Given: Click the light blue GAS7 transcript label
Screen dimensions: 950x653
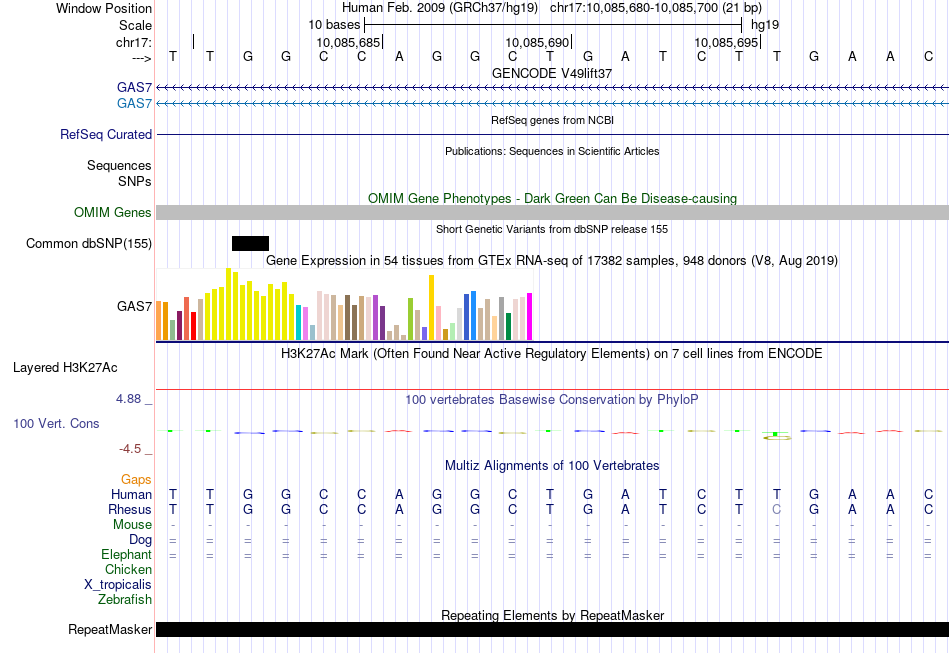Looking at the screenshot, I should click(135, 104).
